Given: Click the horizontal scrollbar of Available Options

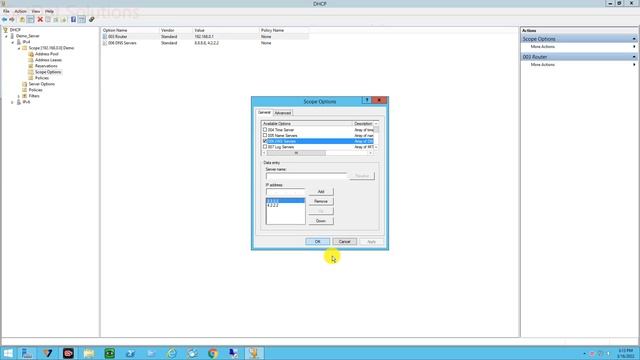Looking at the screenshot, I should [296, 153].
